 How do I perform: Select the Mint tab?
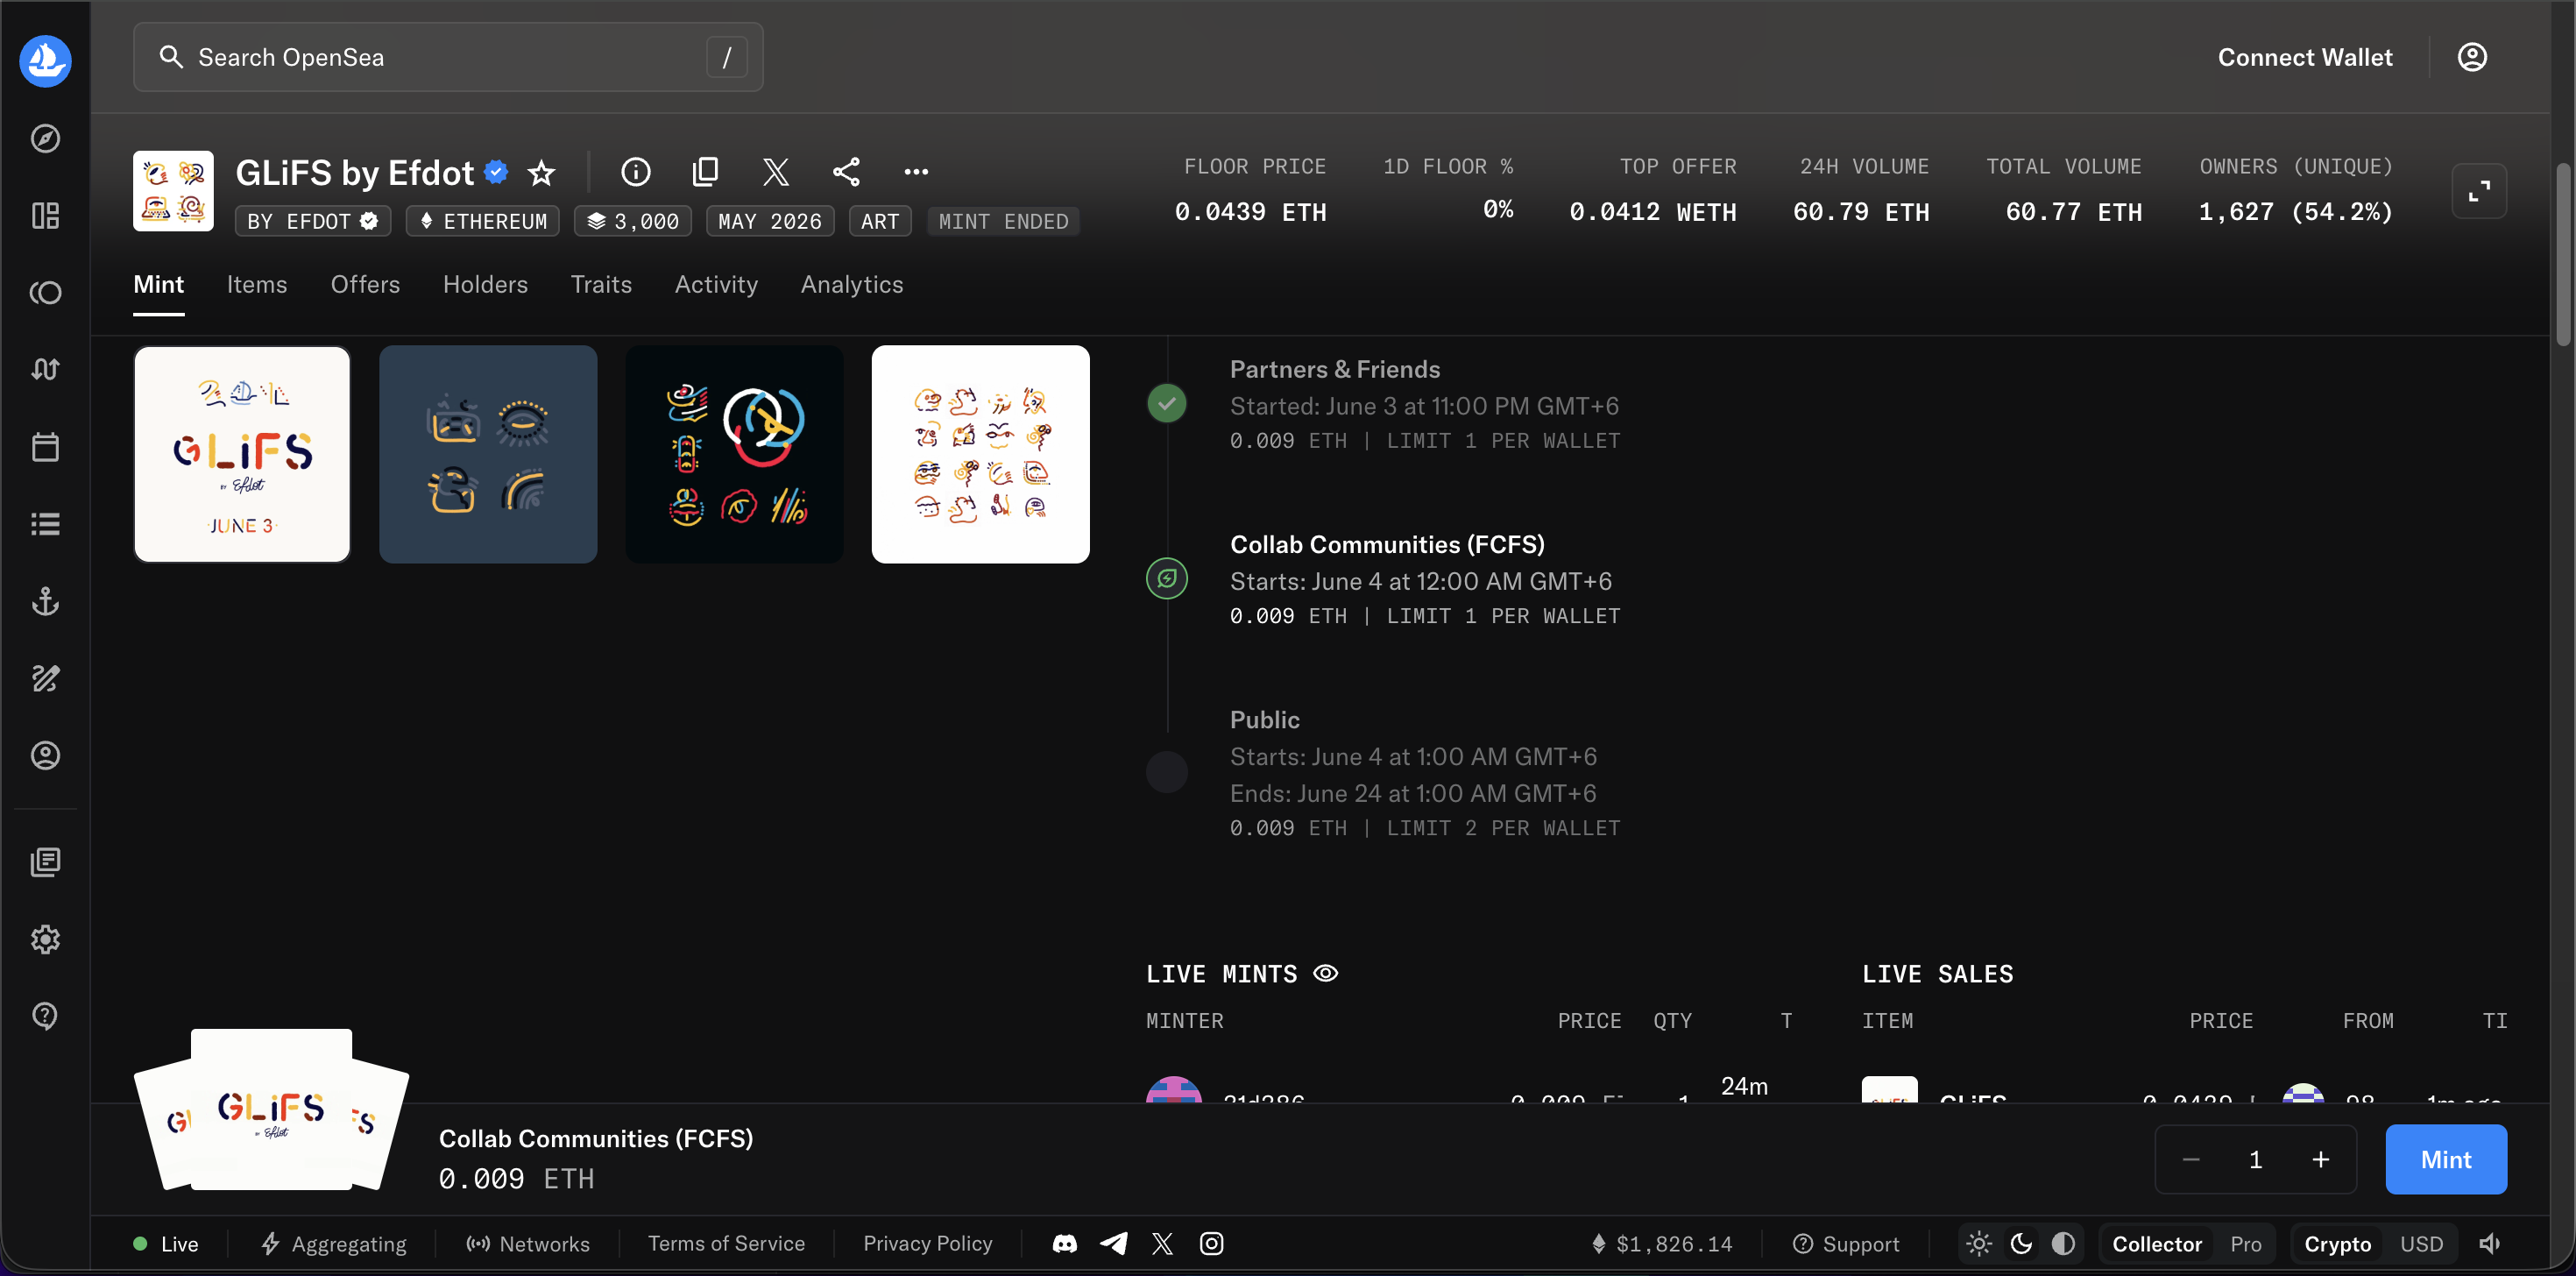pos(159,284)
